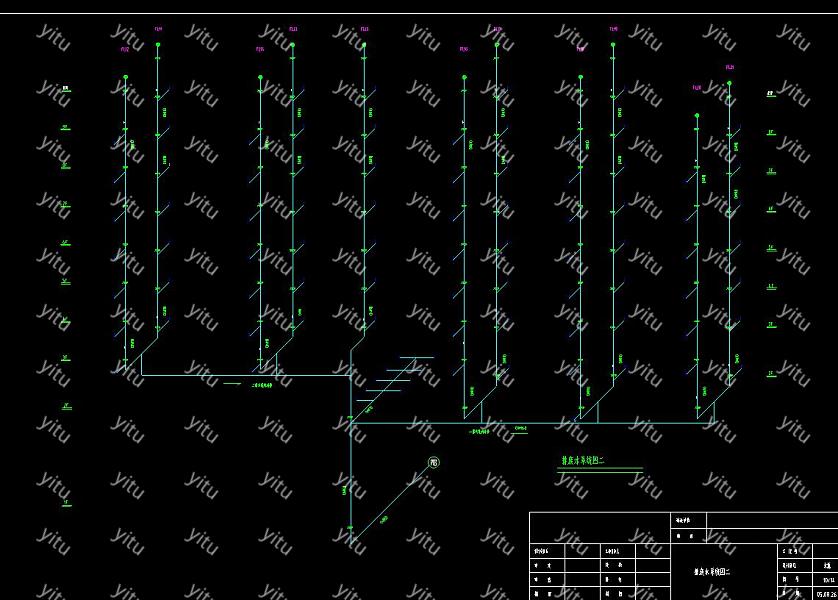The width and height of the screenshot is (838, 600).
Task: Select the white drawing title inside the title block
Action: 712,572
